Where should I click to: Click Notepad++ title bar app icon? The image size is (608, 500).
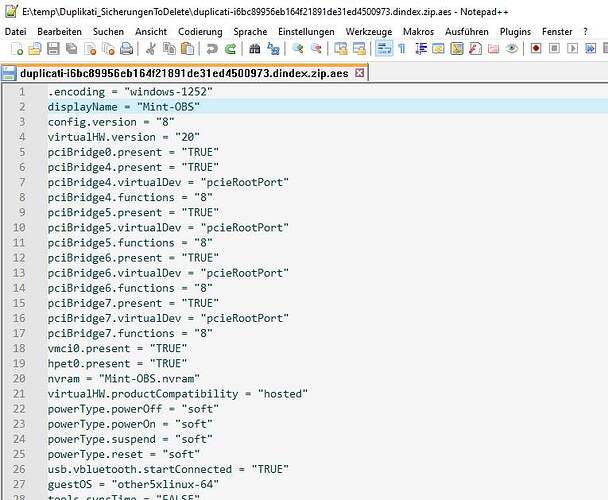12,11
